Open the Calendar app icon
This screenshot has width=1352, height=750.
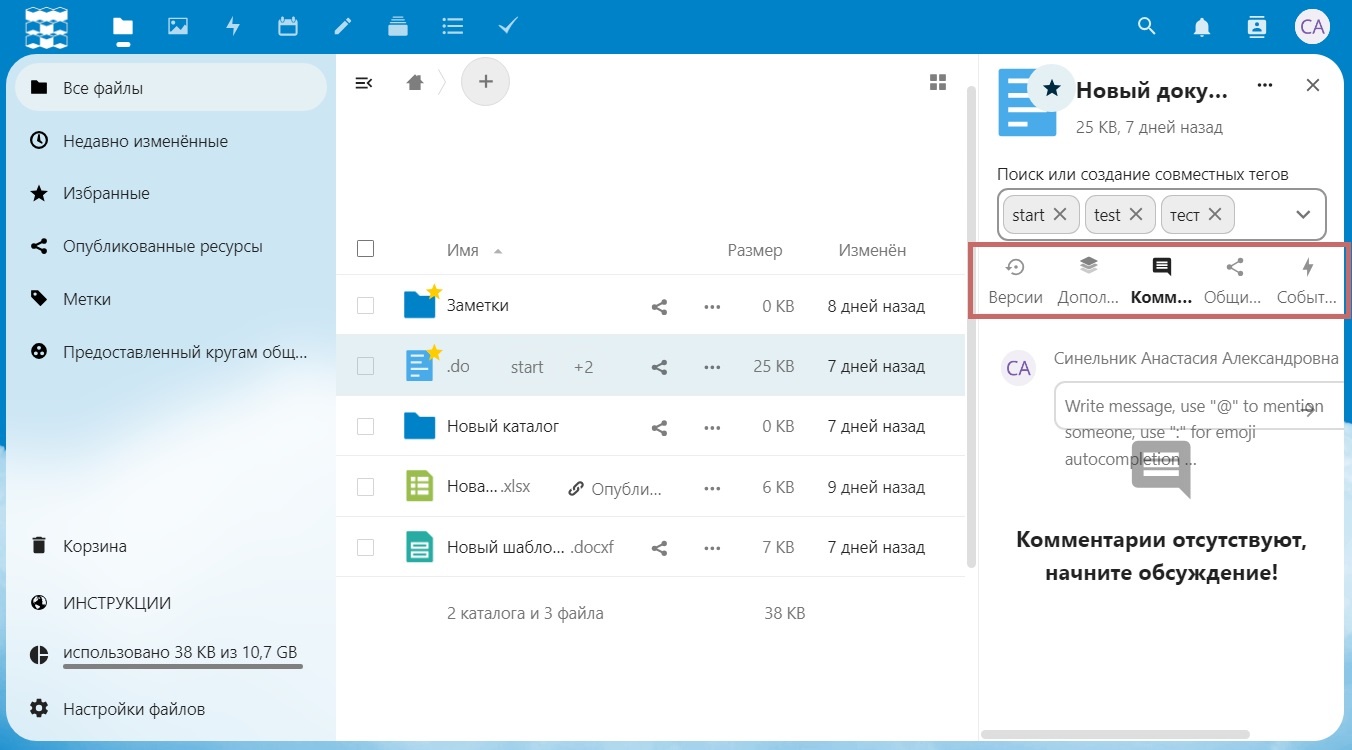(x=288, y=27)
